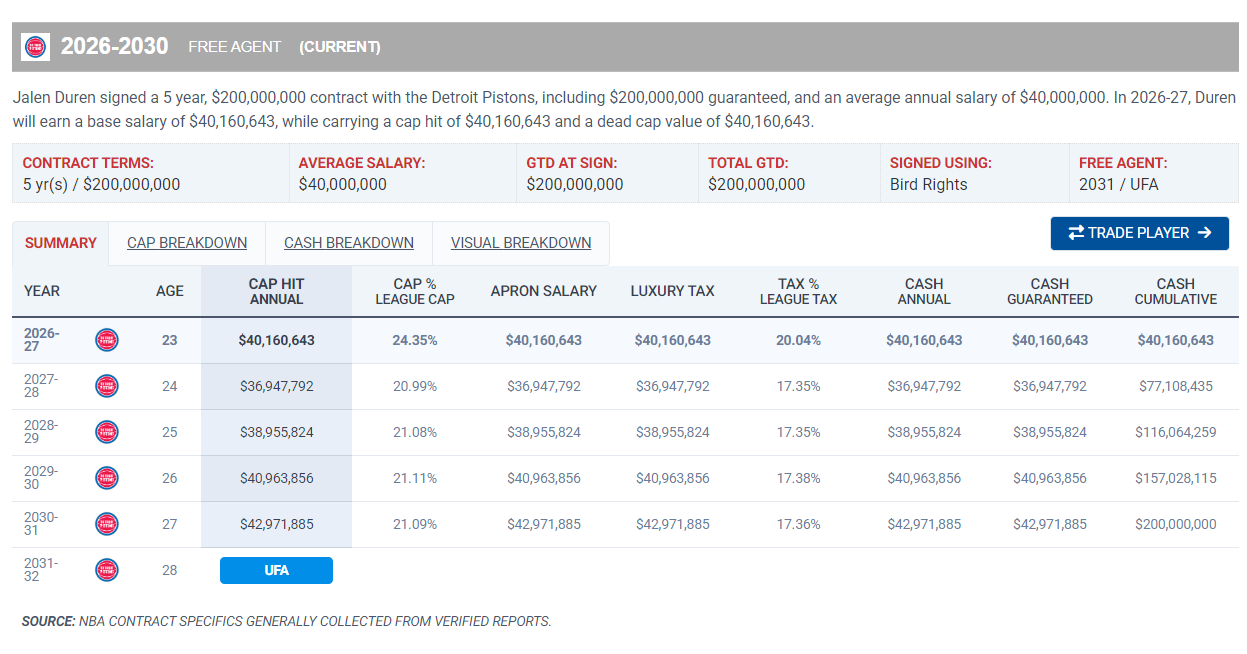
Task: Click the Luxury Tax column header
Action: pyautogui.click(x=673, y=291)
